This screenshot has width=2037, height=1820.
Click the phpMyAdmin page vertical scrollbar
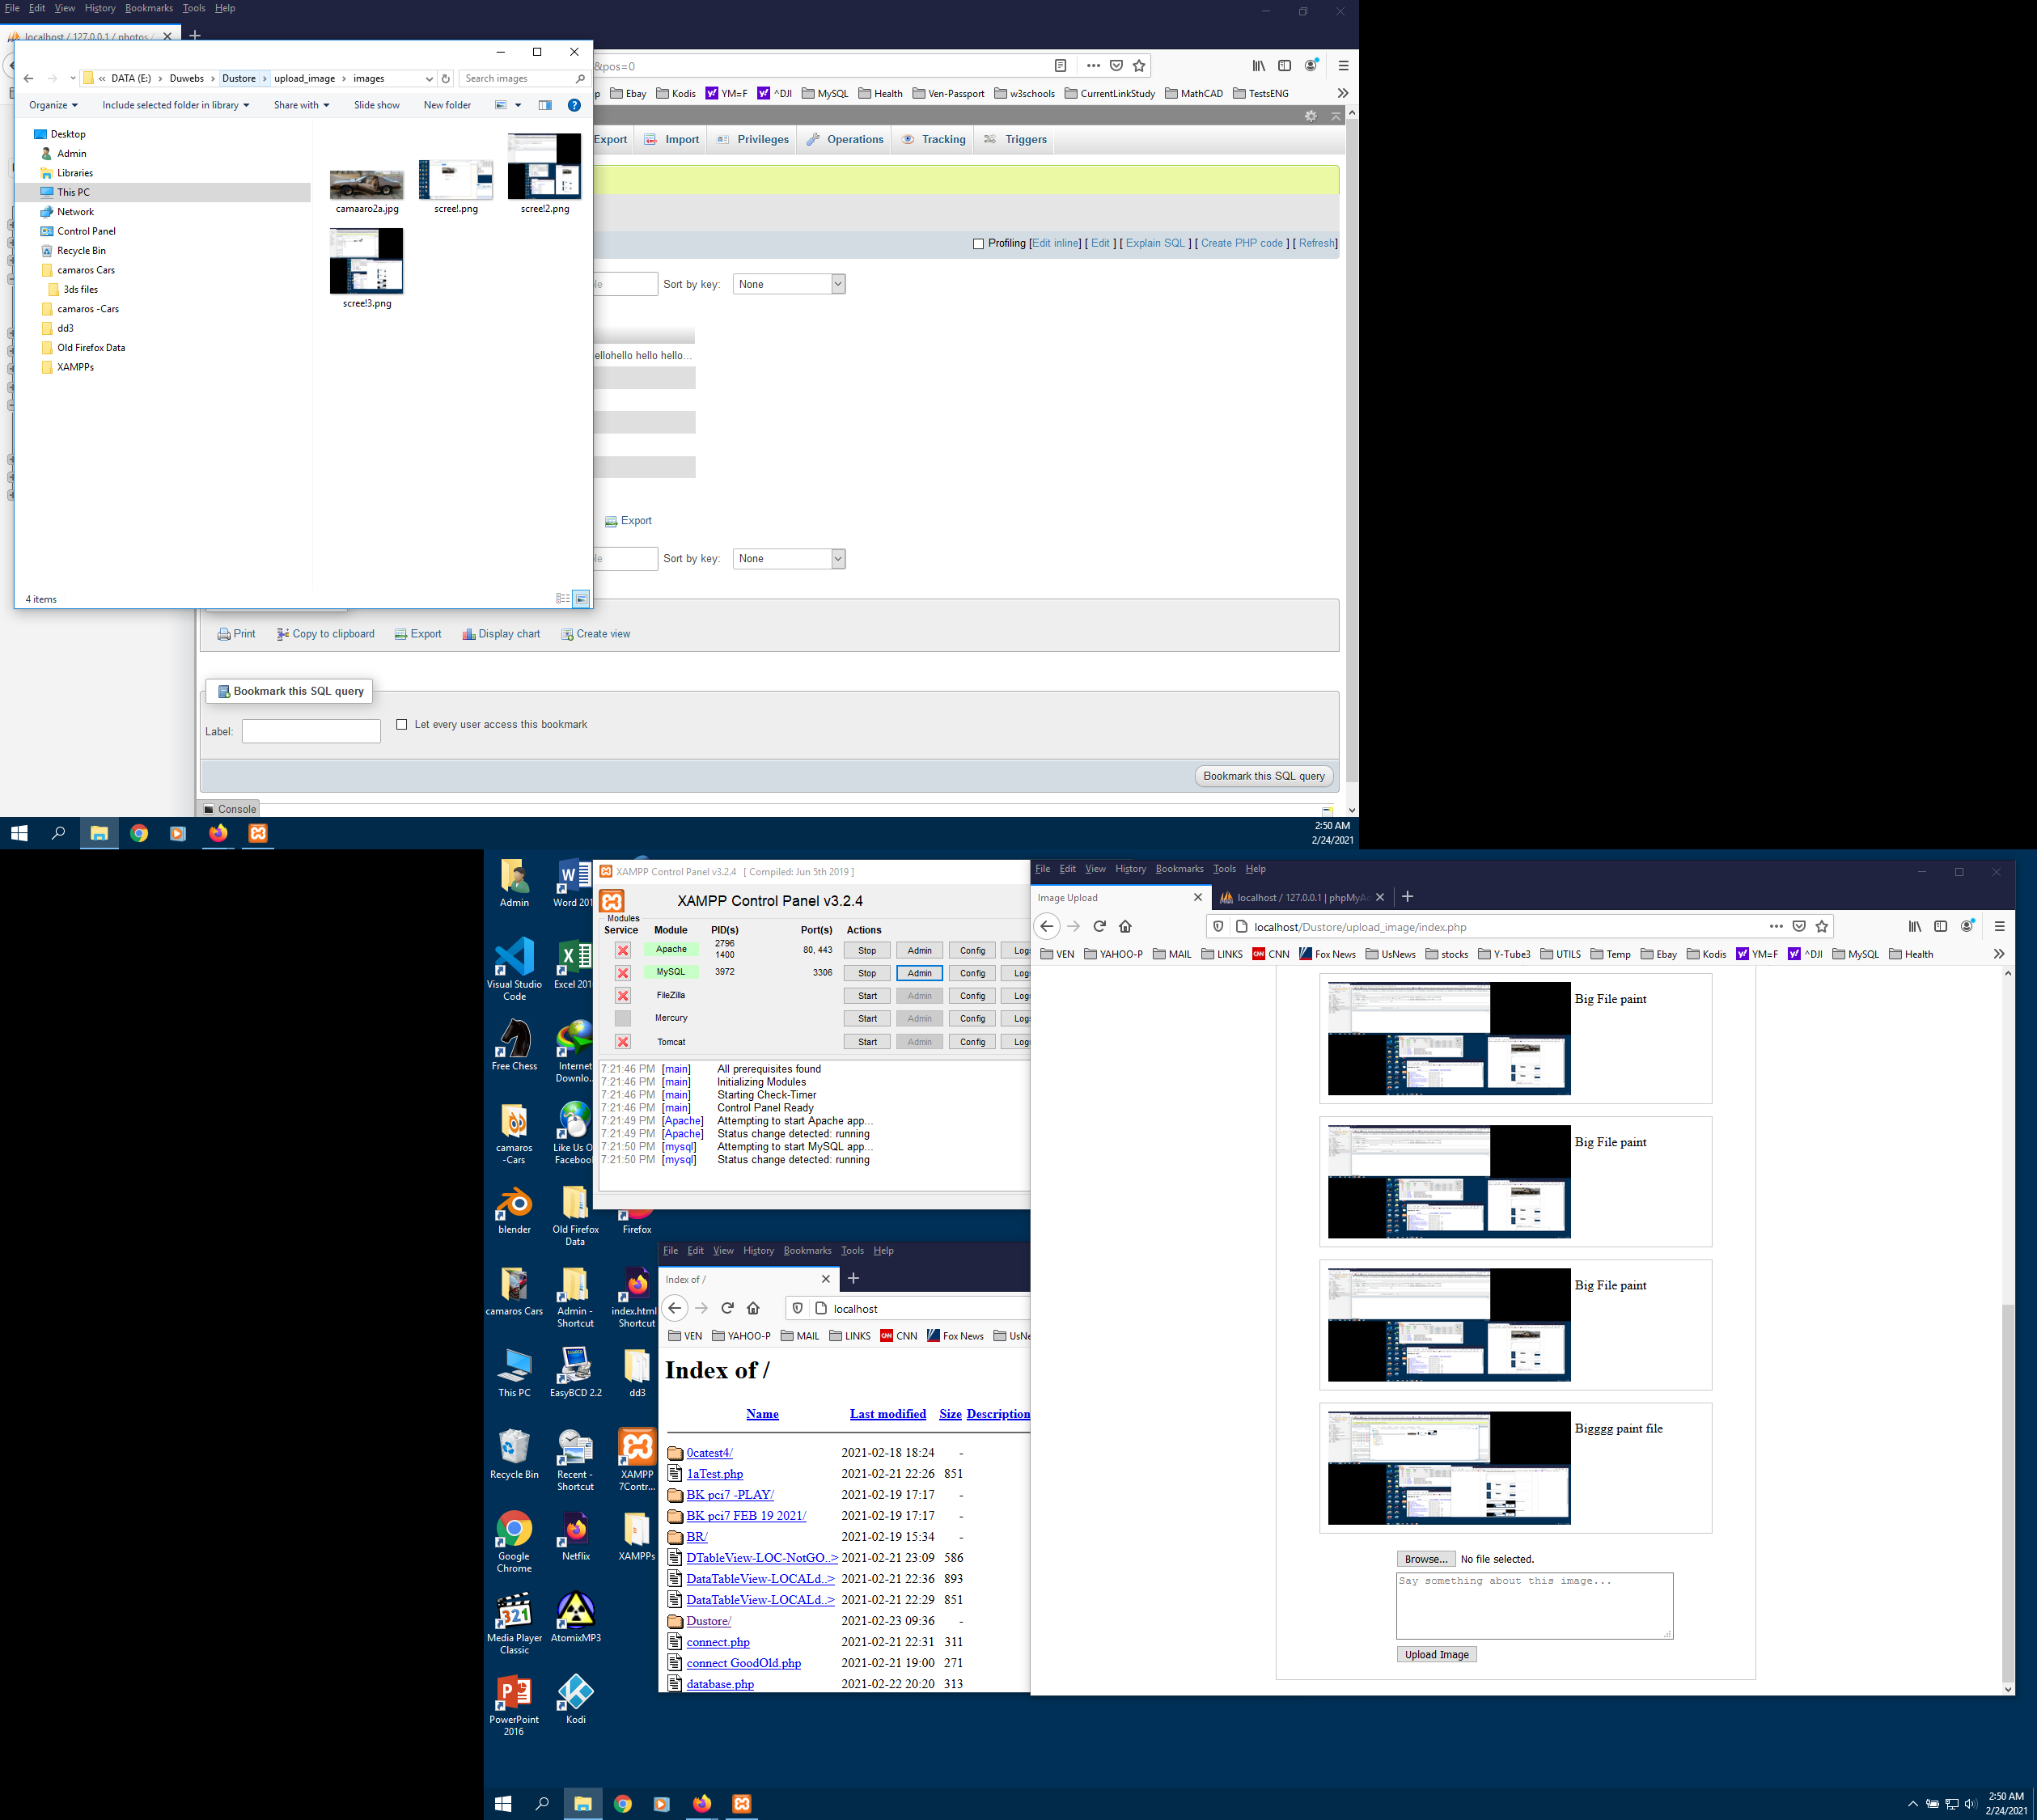(1352, 450)
